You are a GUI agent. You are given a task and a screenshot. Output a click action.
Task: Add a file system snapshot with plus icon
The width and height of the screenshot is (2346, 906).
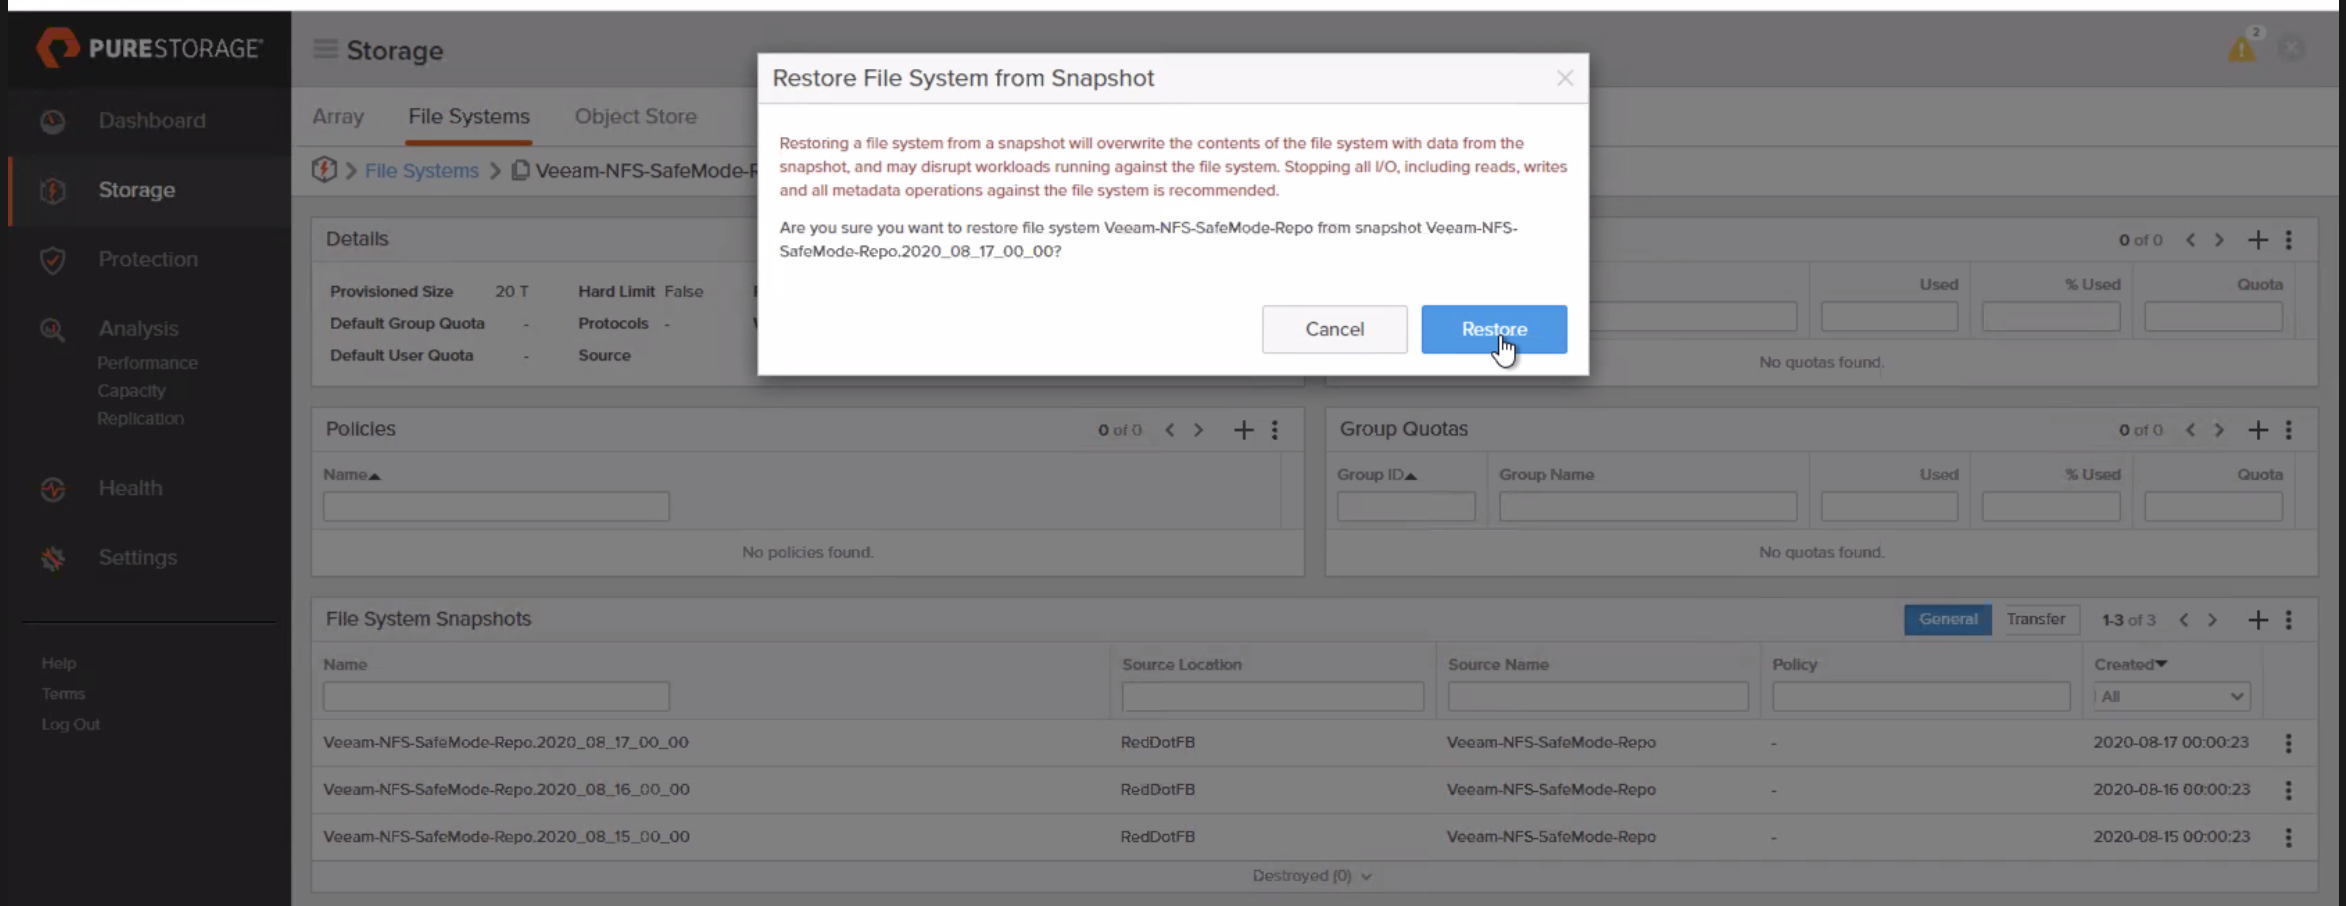click(x=2258, y=620)
